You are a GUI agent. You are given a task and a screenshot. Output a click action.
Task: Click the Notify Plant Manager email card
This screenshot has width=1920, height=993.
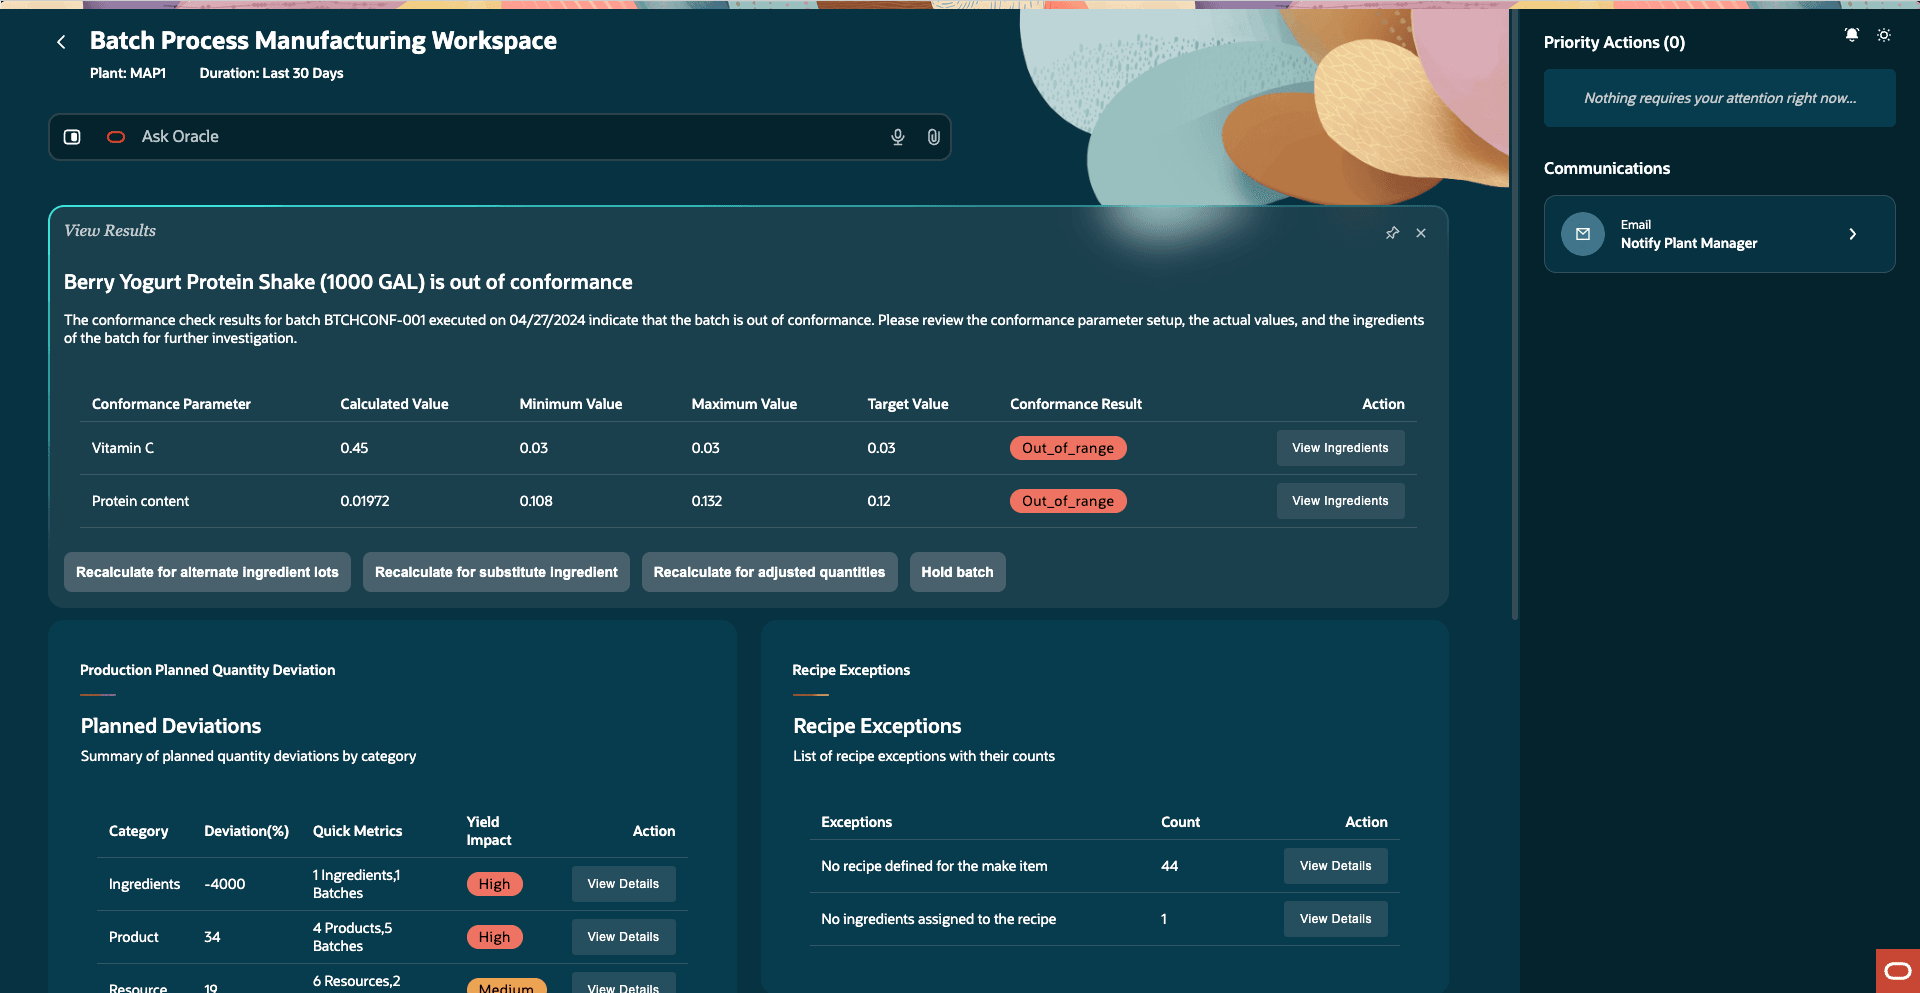click(1719, 234)
